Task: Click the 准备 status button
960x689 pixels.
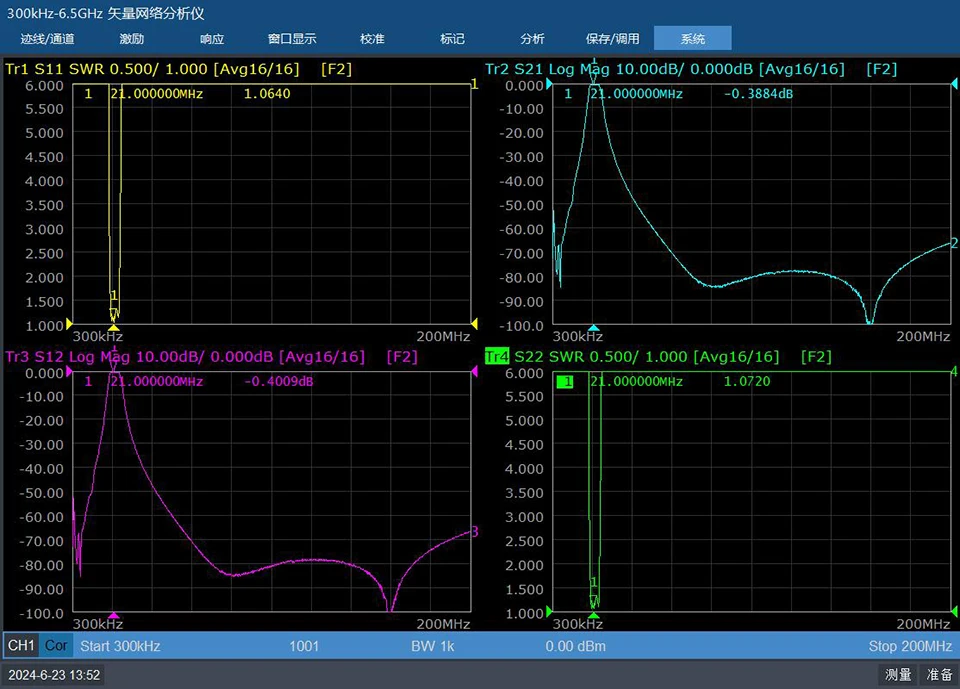Action: pos(939,674)
